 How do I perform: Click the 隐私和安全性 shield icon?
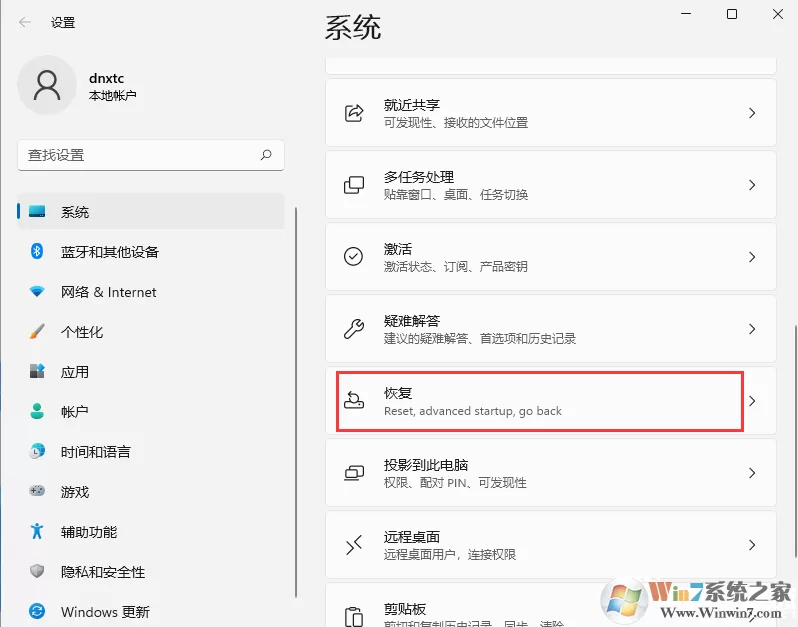click(x=37, y=571)
